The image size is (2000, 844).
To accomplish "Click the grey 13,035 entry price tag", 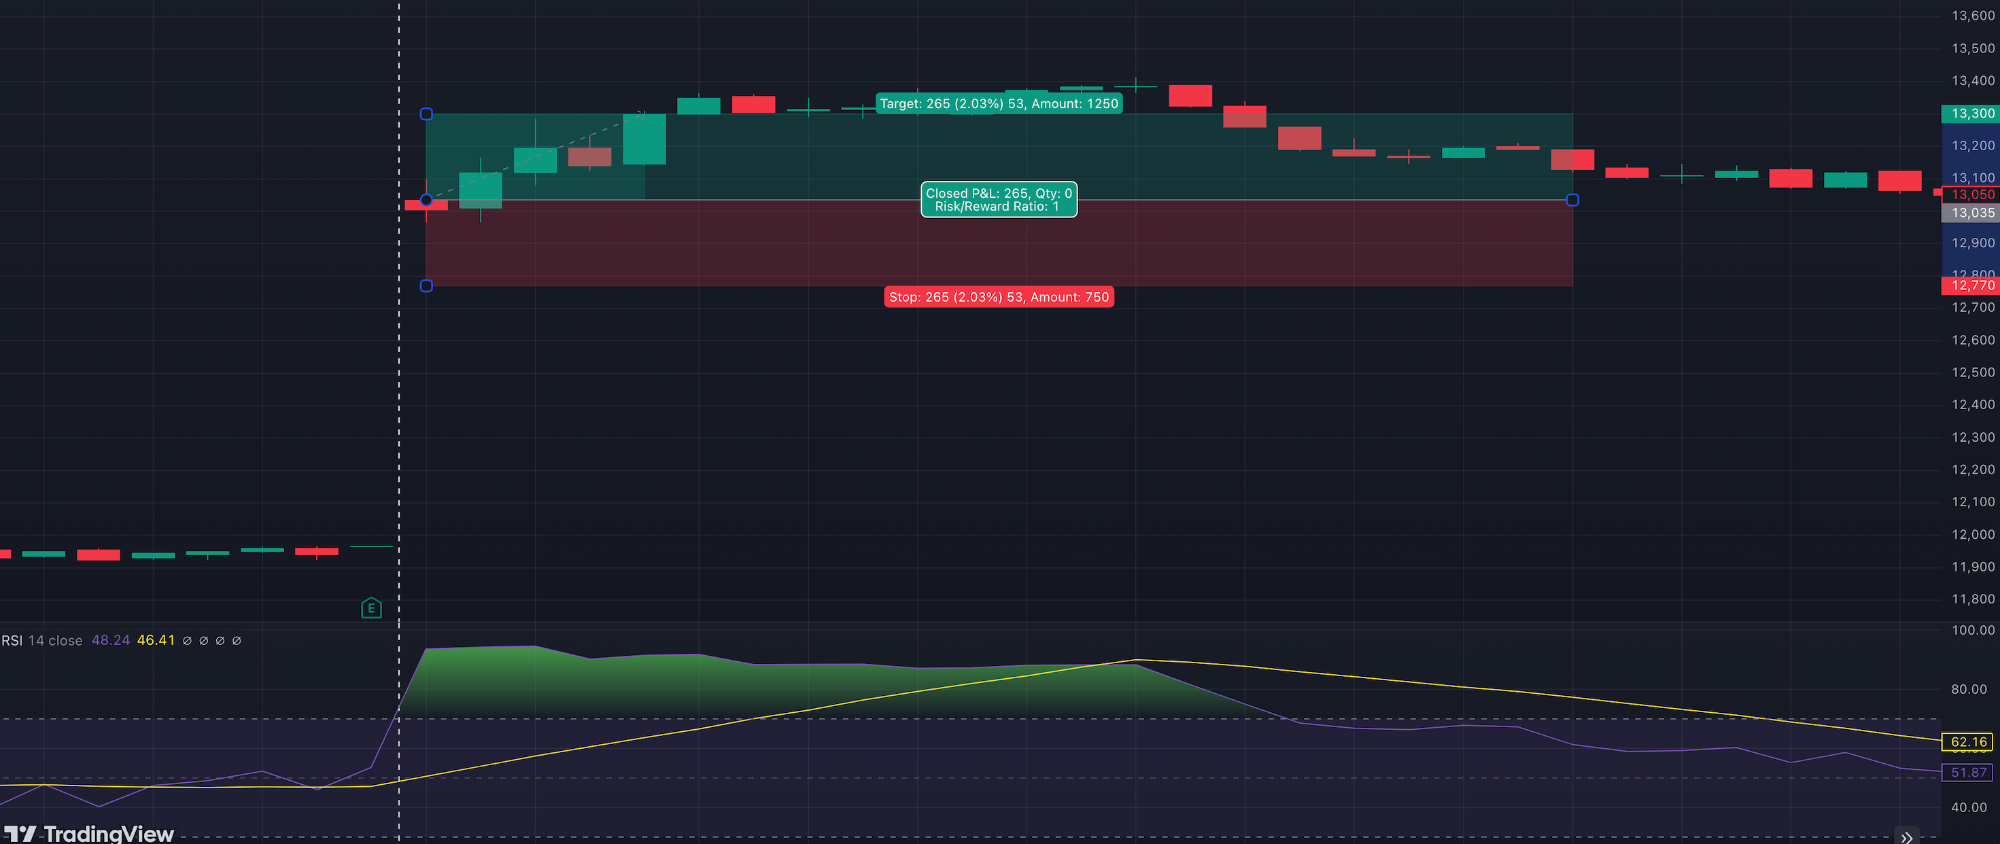I will pyautogui.click(x=1970, y=213).
